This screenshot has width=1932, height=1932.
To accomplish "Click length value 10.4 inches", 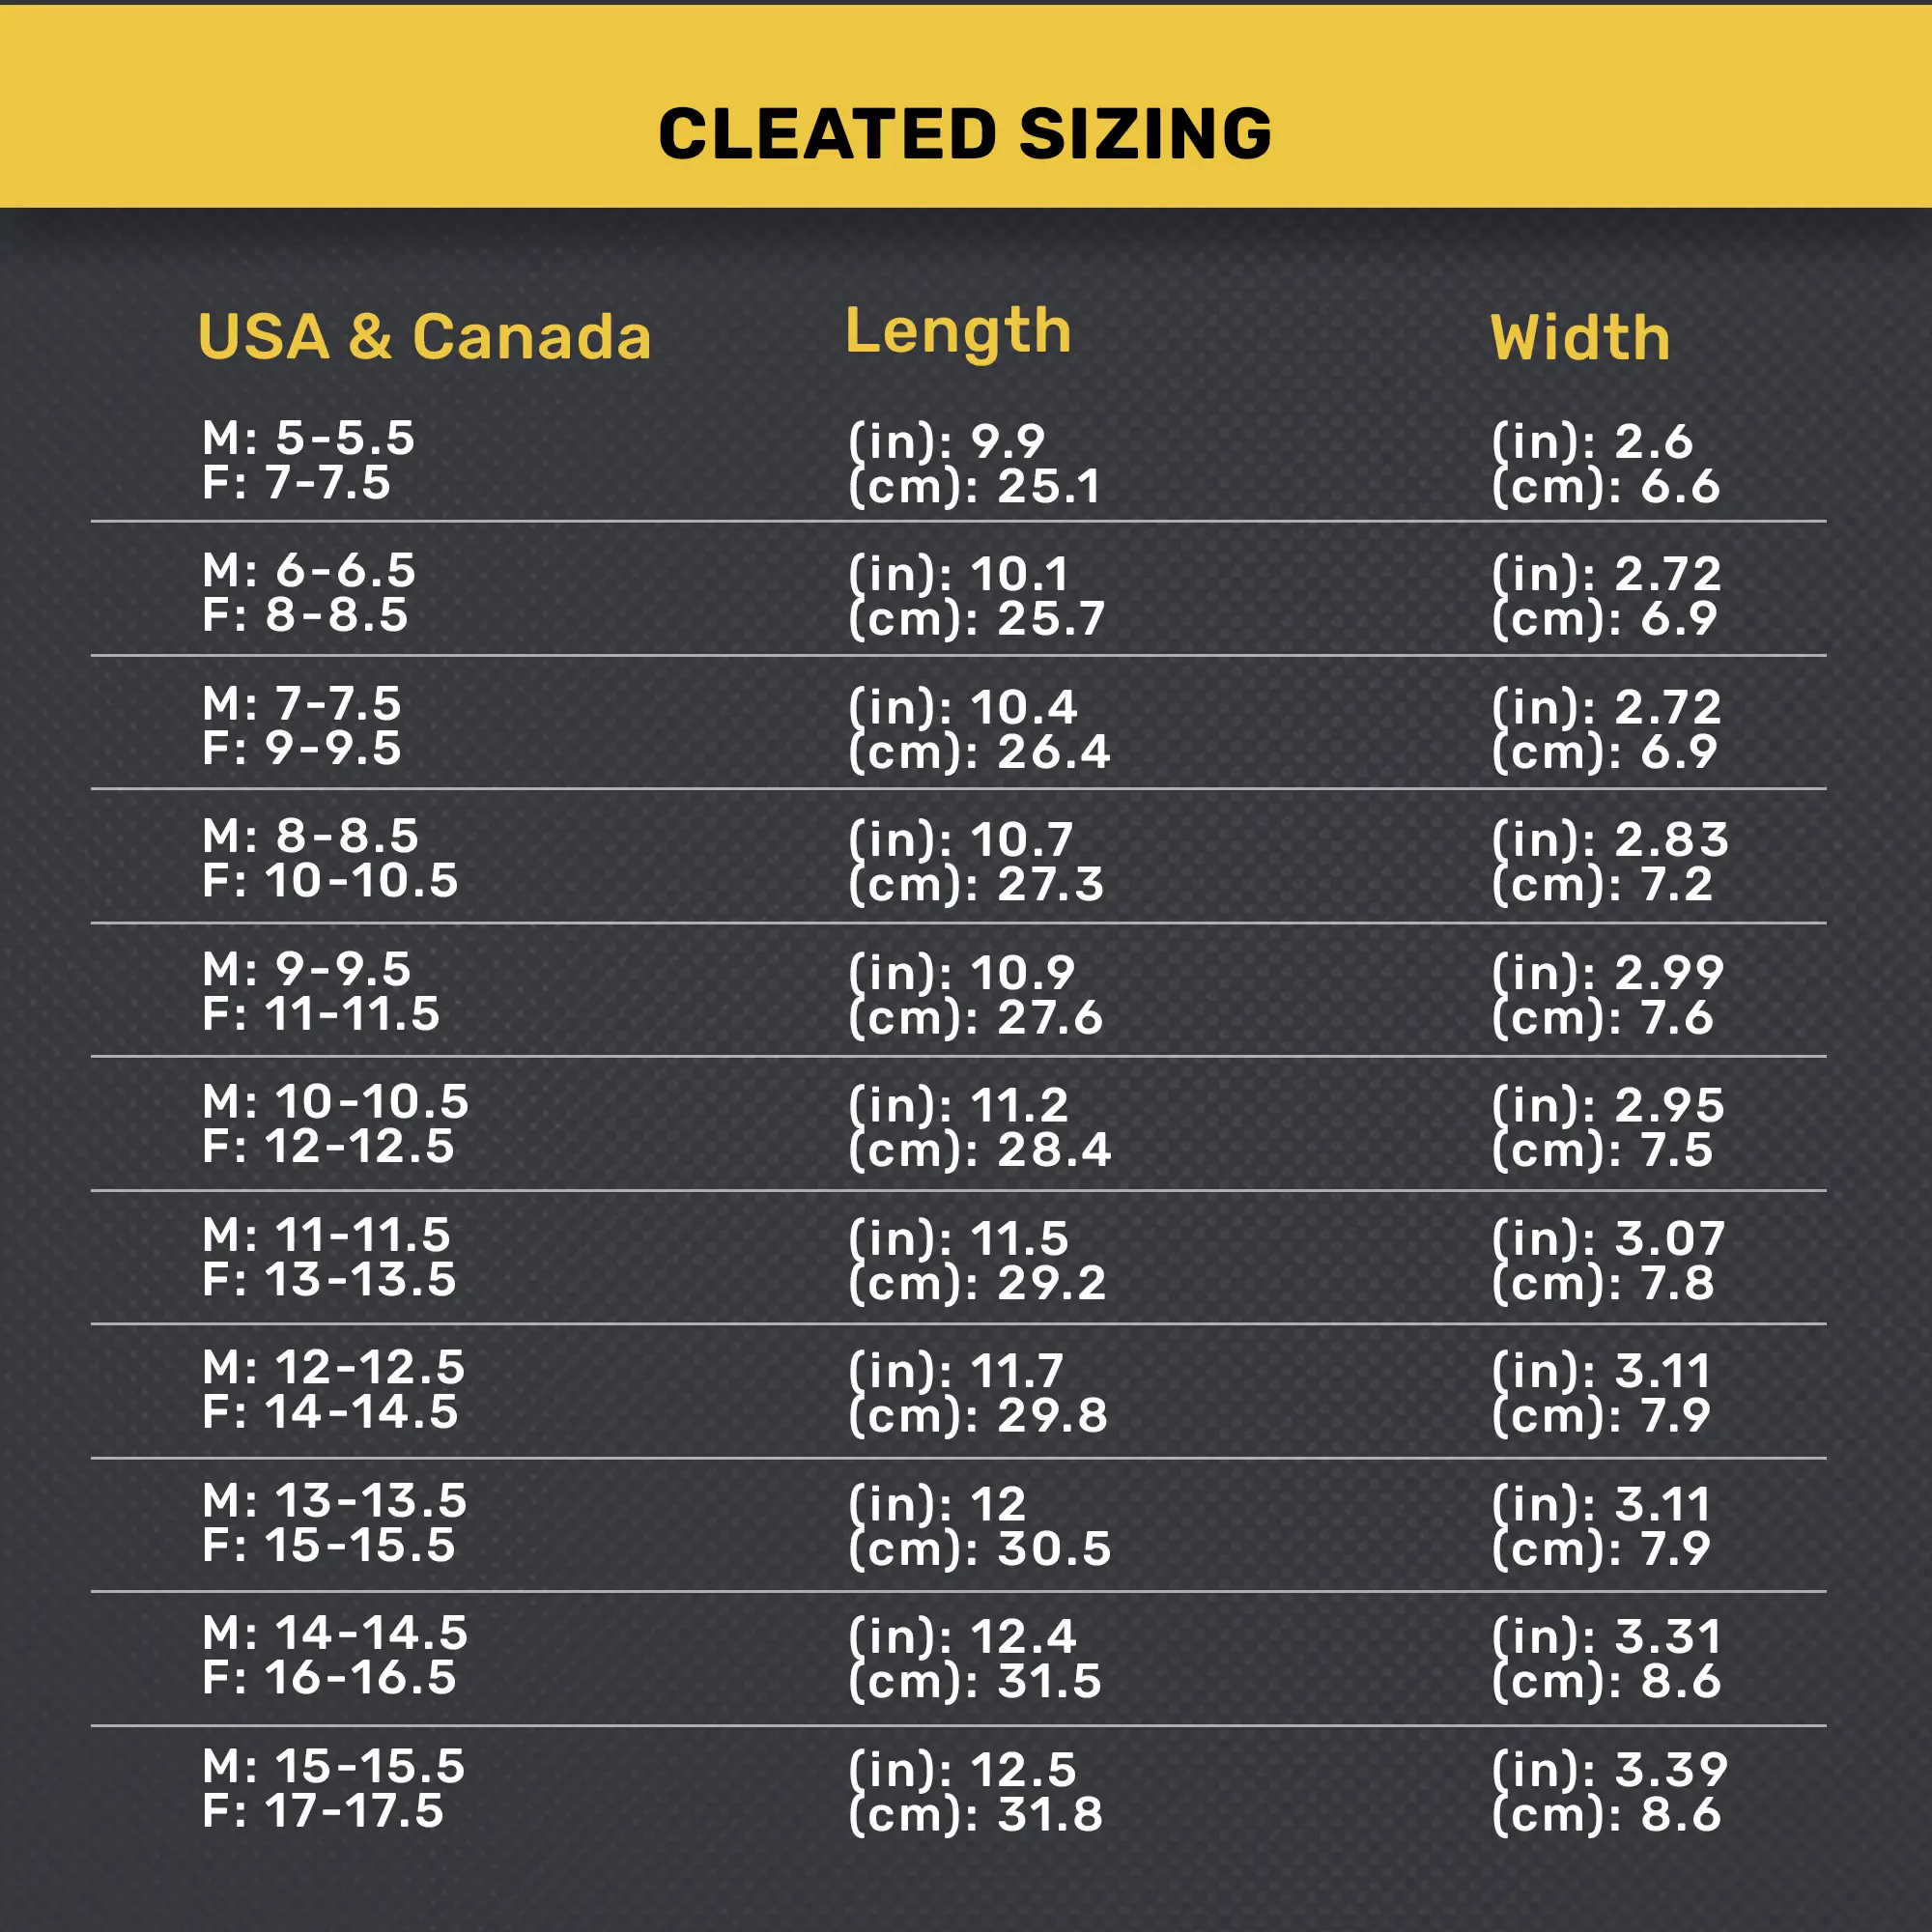I will point(963,708).
